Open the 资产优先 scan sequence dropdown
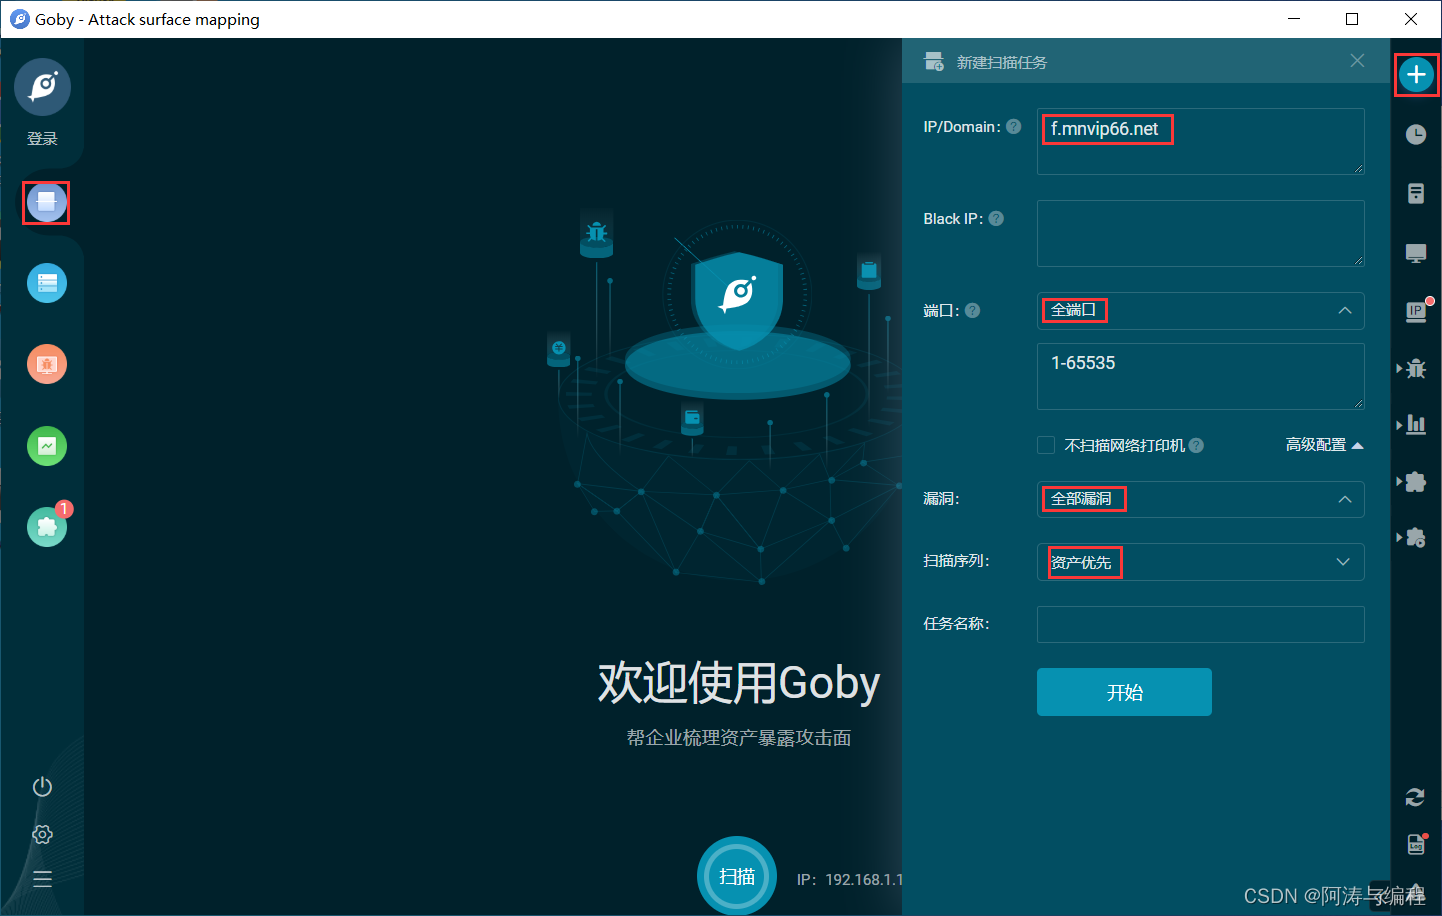The width and height of the screenshot is (1442, 916). click(1200, 562)
